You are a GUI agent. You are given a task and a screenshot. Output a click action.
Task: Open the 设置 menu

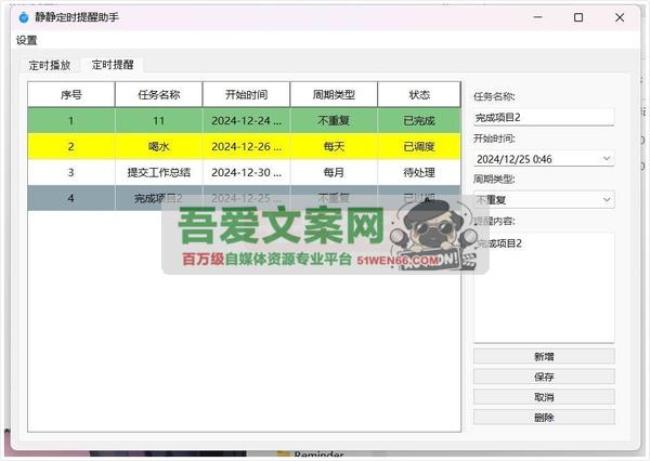pyautogui.click(x=27, y=41)
